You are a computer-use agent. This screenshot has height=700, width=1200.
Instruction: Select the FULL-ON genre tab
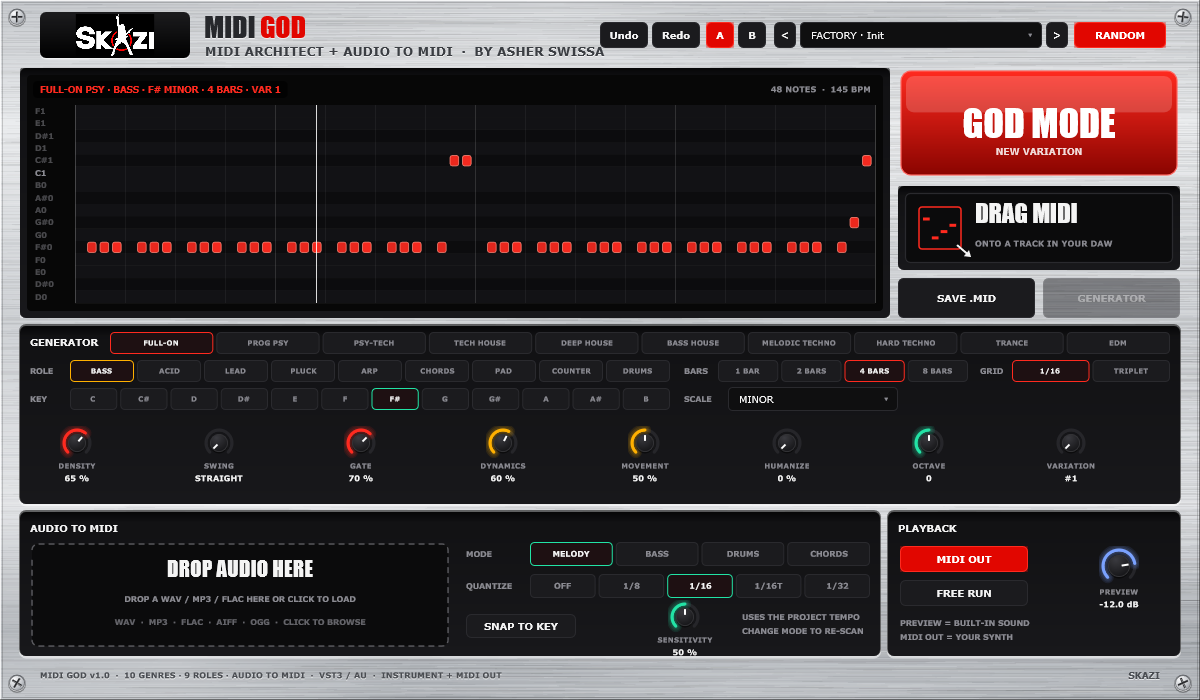161,343
